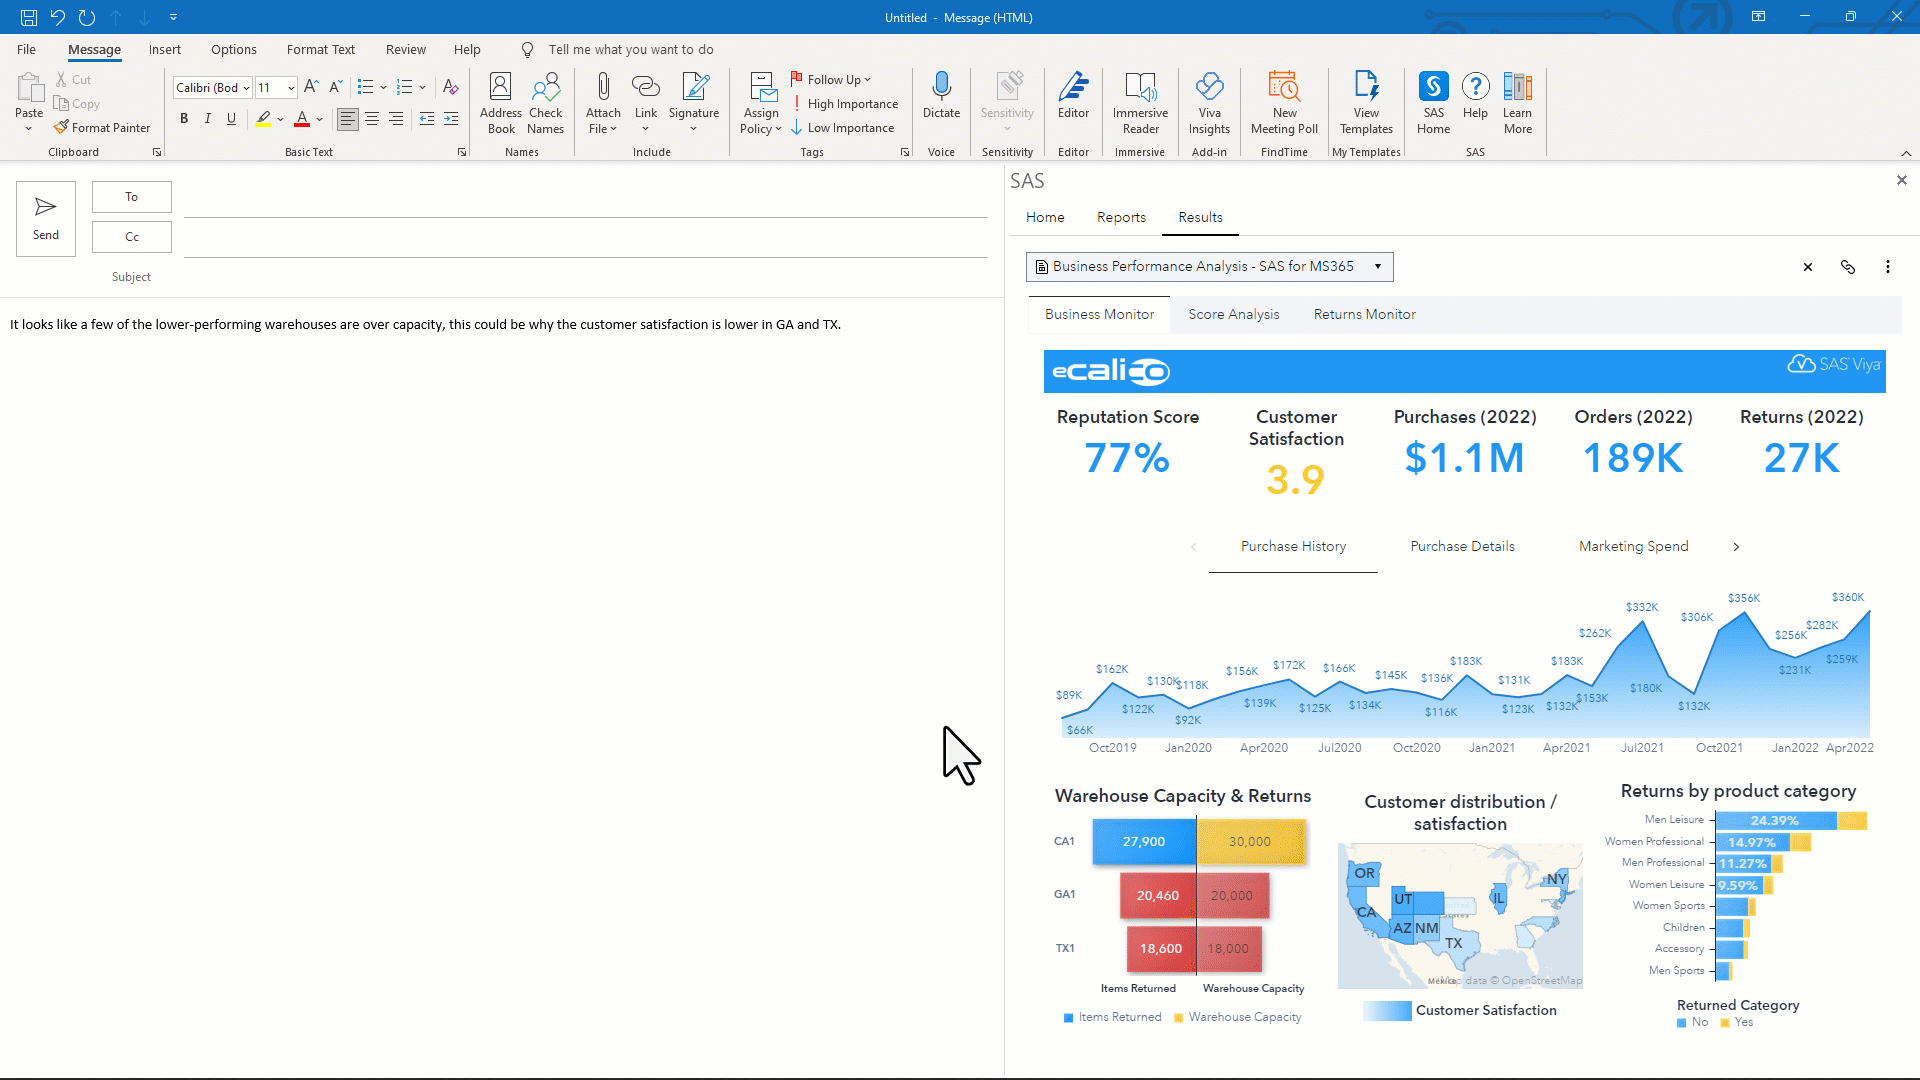Switch to Returns Monitor report tab
The width and height of the screenshot is (1920, 1080).
(x=1364, y=314)
